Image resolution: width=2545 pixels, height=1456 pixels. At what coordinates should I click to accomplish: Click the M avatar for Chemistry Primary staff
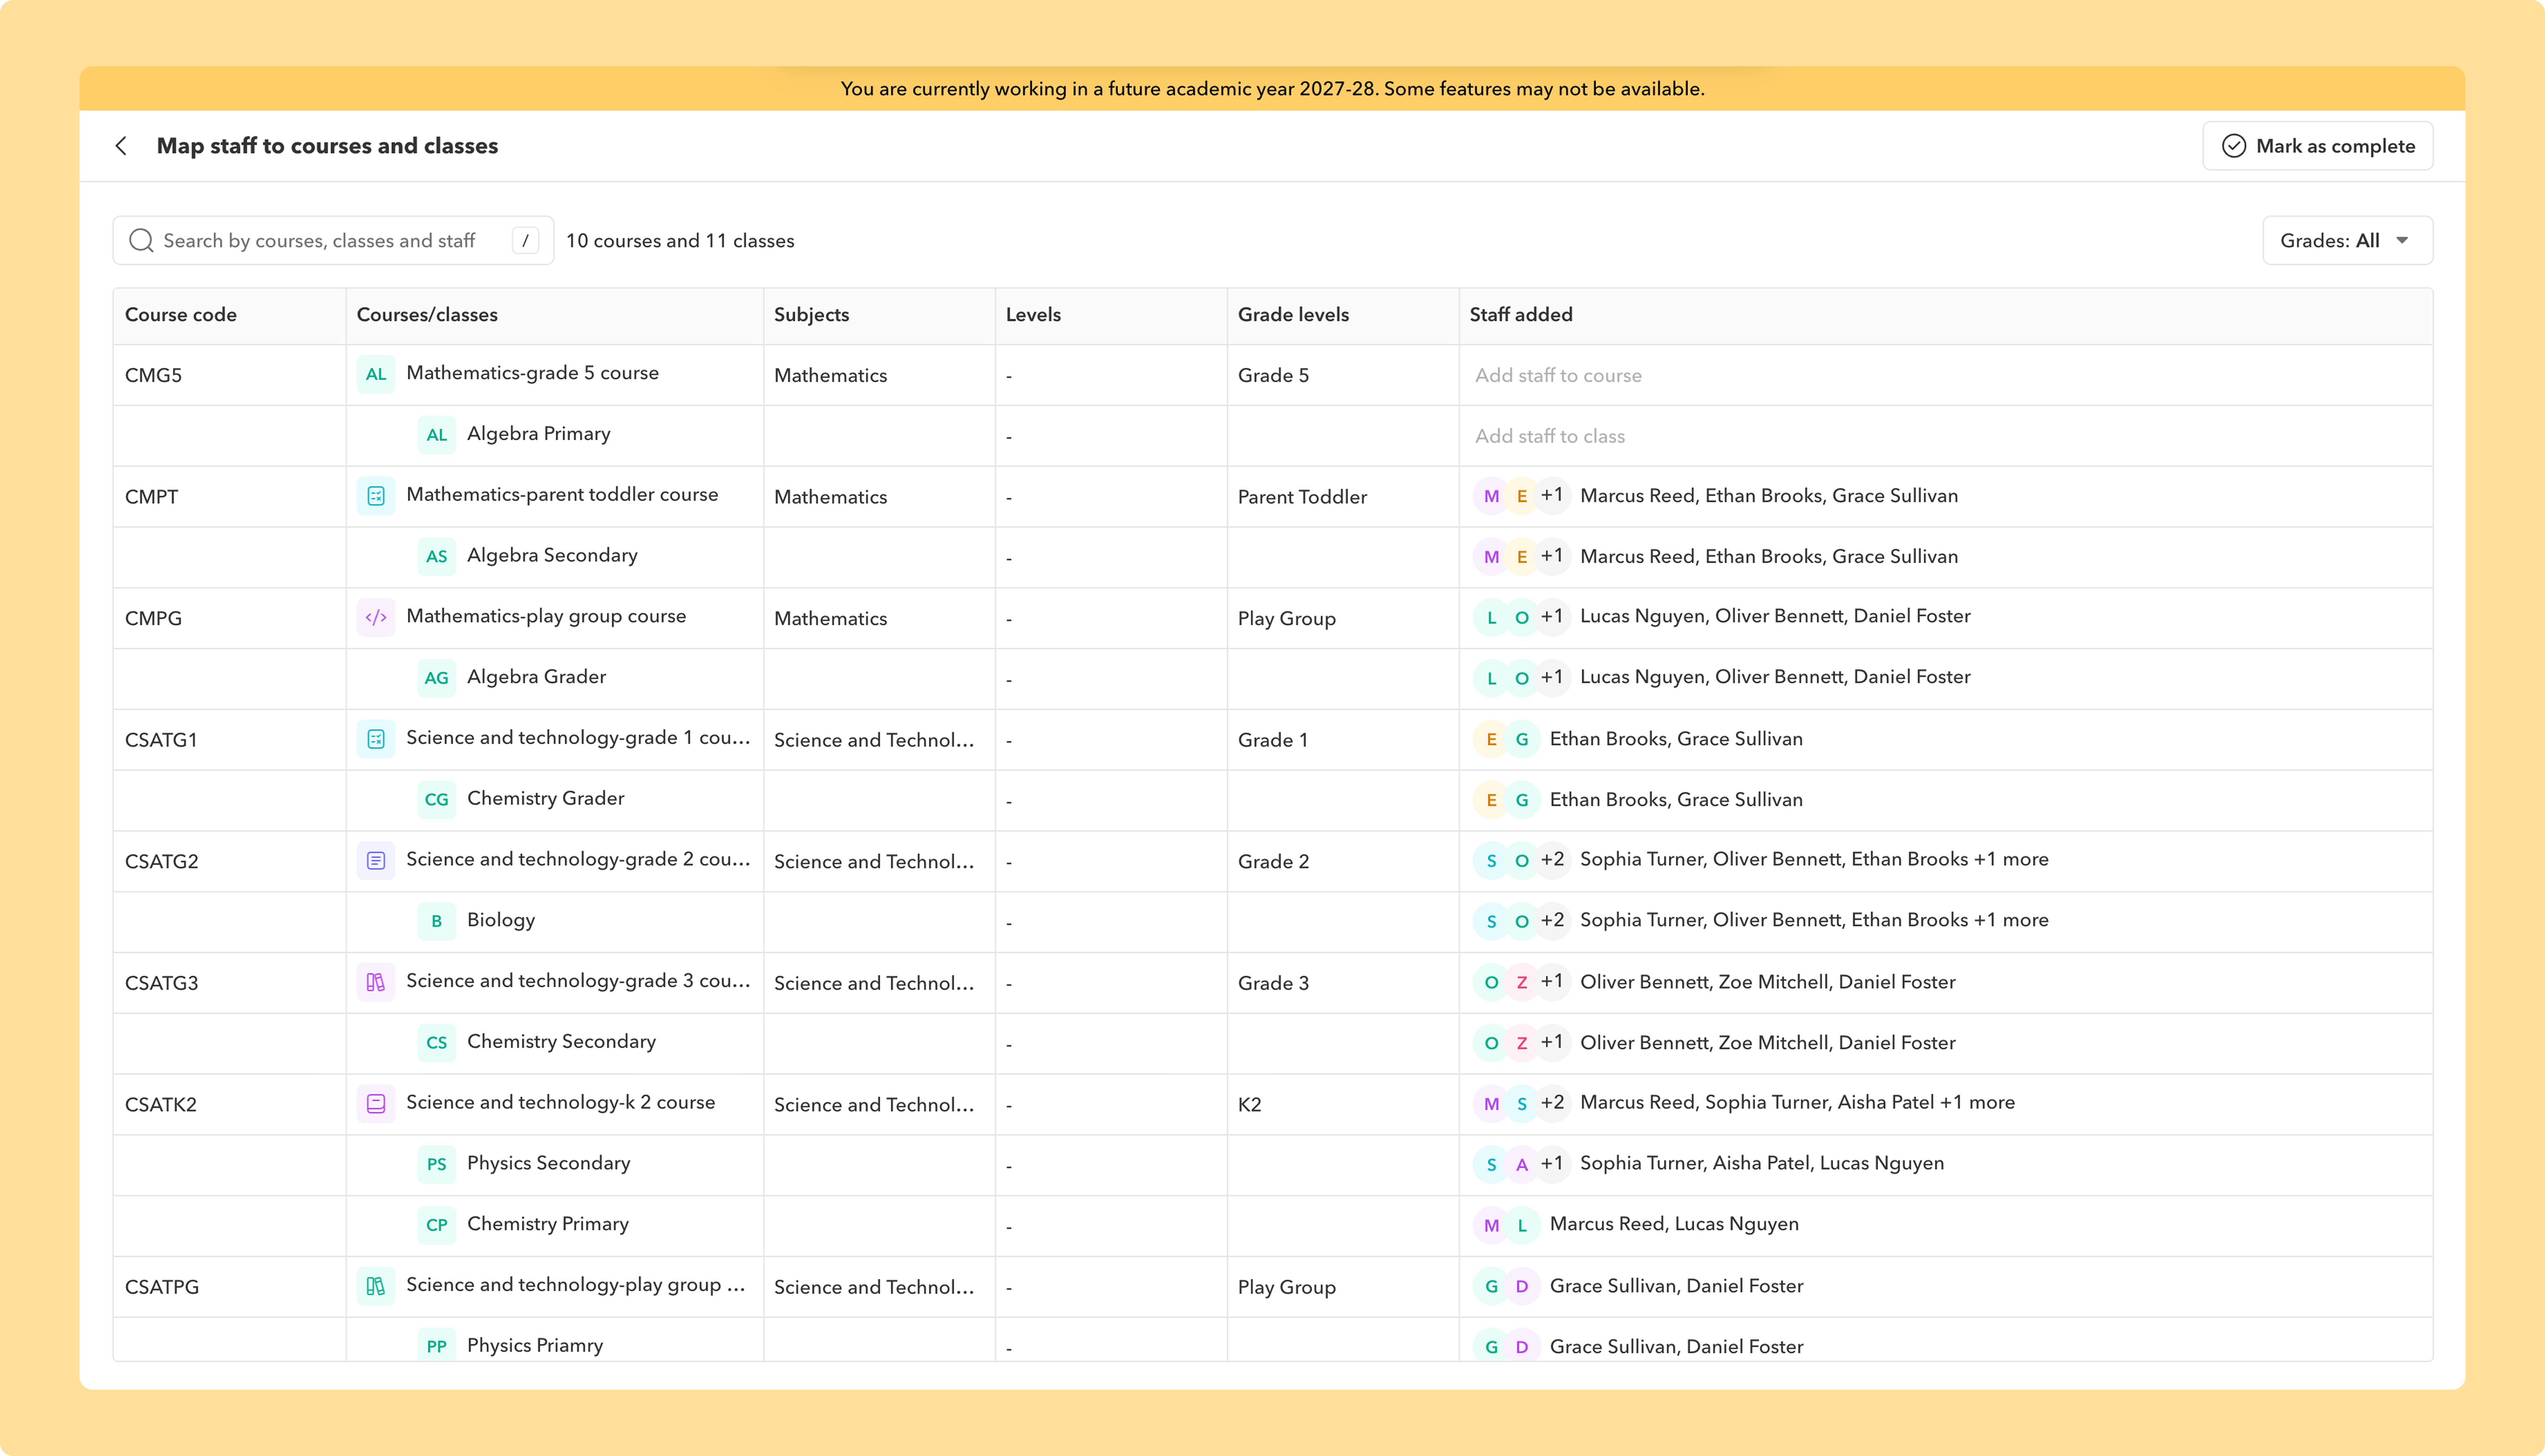[1491, 1225]
